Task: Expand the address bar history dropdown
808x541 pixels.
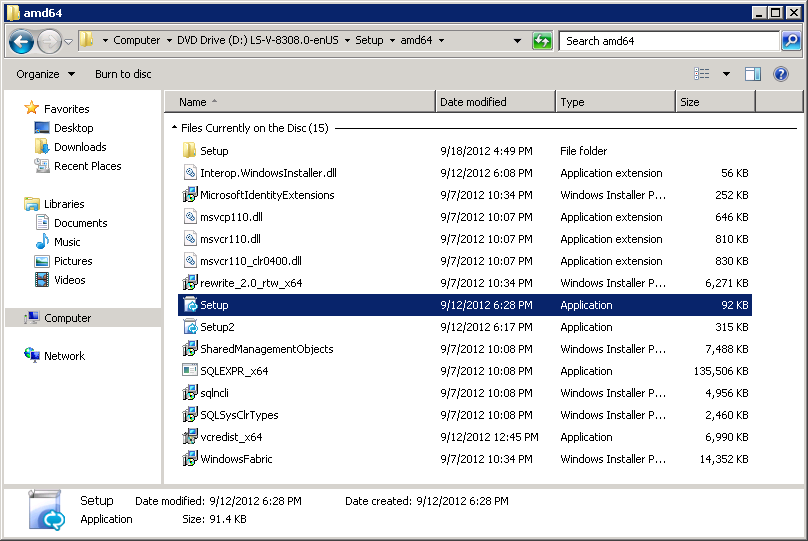Action: [x=517, y=41]
